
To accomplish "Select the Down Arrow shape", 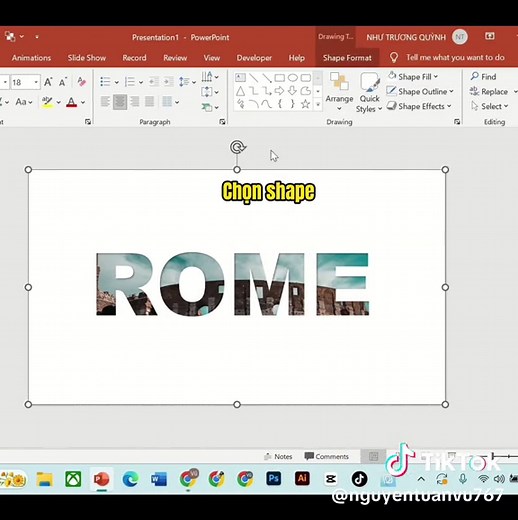I will pyautogui.click(x=292, y=91).
